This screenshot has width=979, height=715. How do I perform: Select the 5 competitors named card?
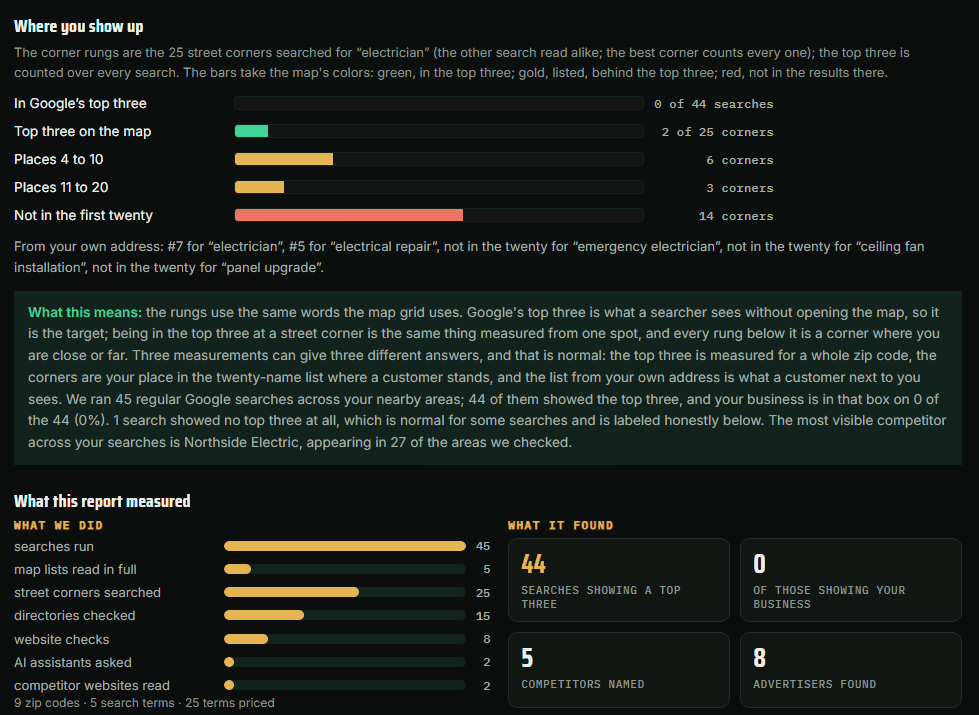tap(619, 670)
